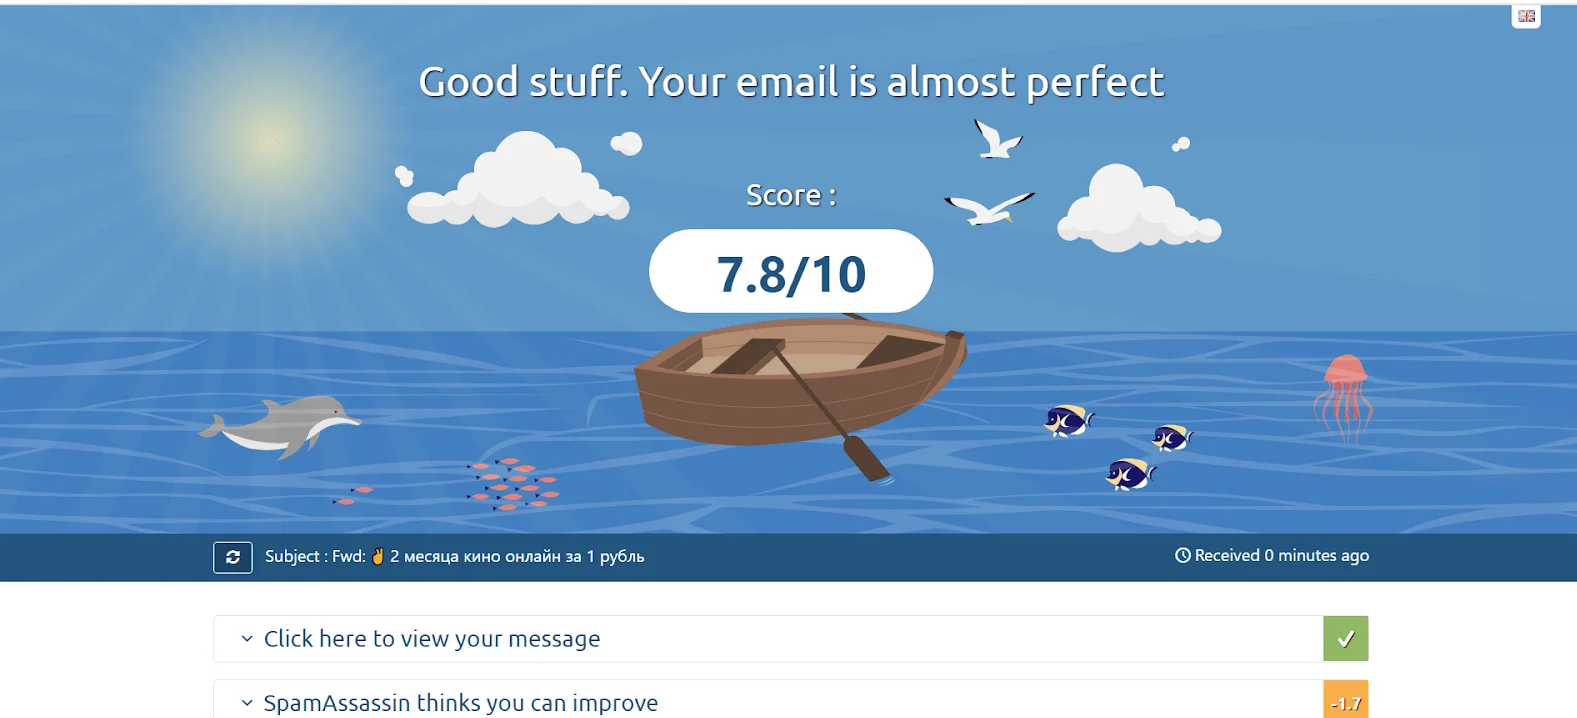The height and width of the screenshot is (718, 1577).
Task: Click 'Received 0 minutes ago' text
Action: click(1281, 555)
